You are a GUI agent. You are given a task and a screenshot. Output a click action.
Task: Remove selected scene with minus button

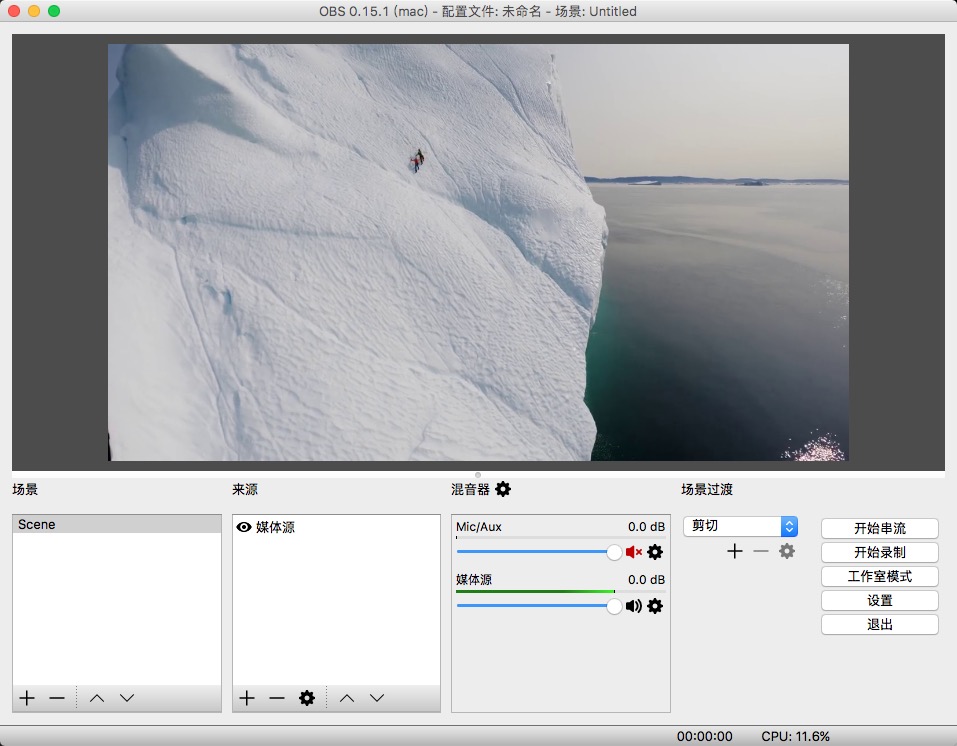(x=57, y=698)
